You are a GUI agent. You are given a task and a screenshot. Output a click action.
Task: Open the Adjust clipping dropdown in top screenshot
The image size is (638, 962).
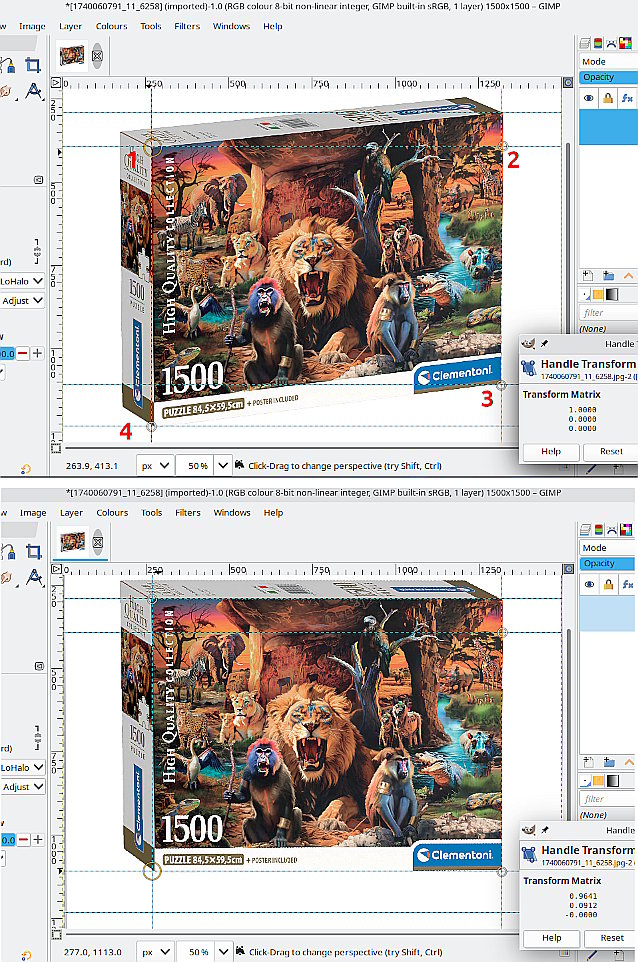pos(22,301)
